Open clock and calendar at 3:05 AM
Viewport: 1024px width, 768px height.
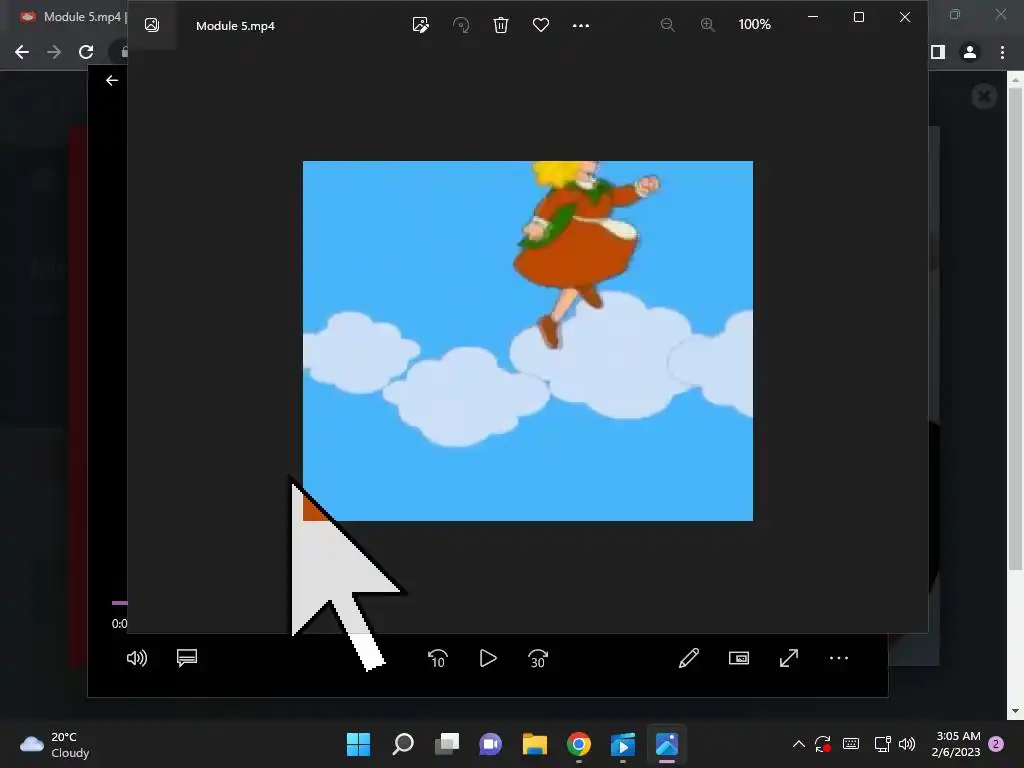point(956,744)
